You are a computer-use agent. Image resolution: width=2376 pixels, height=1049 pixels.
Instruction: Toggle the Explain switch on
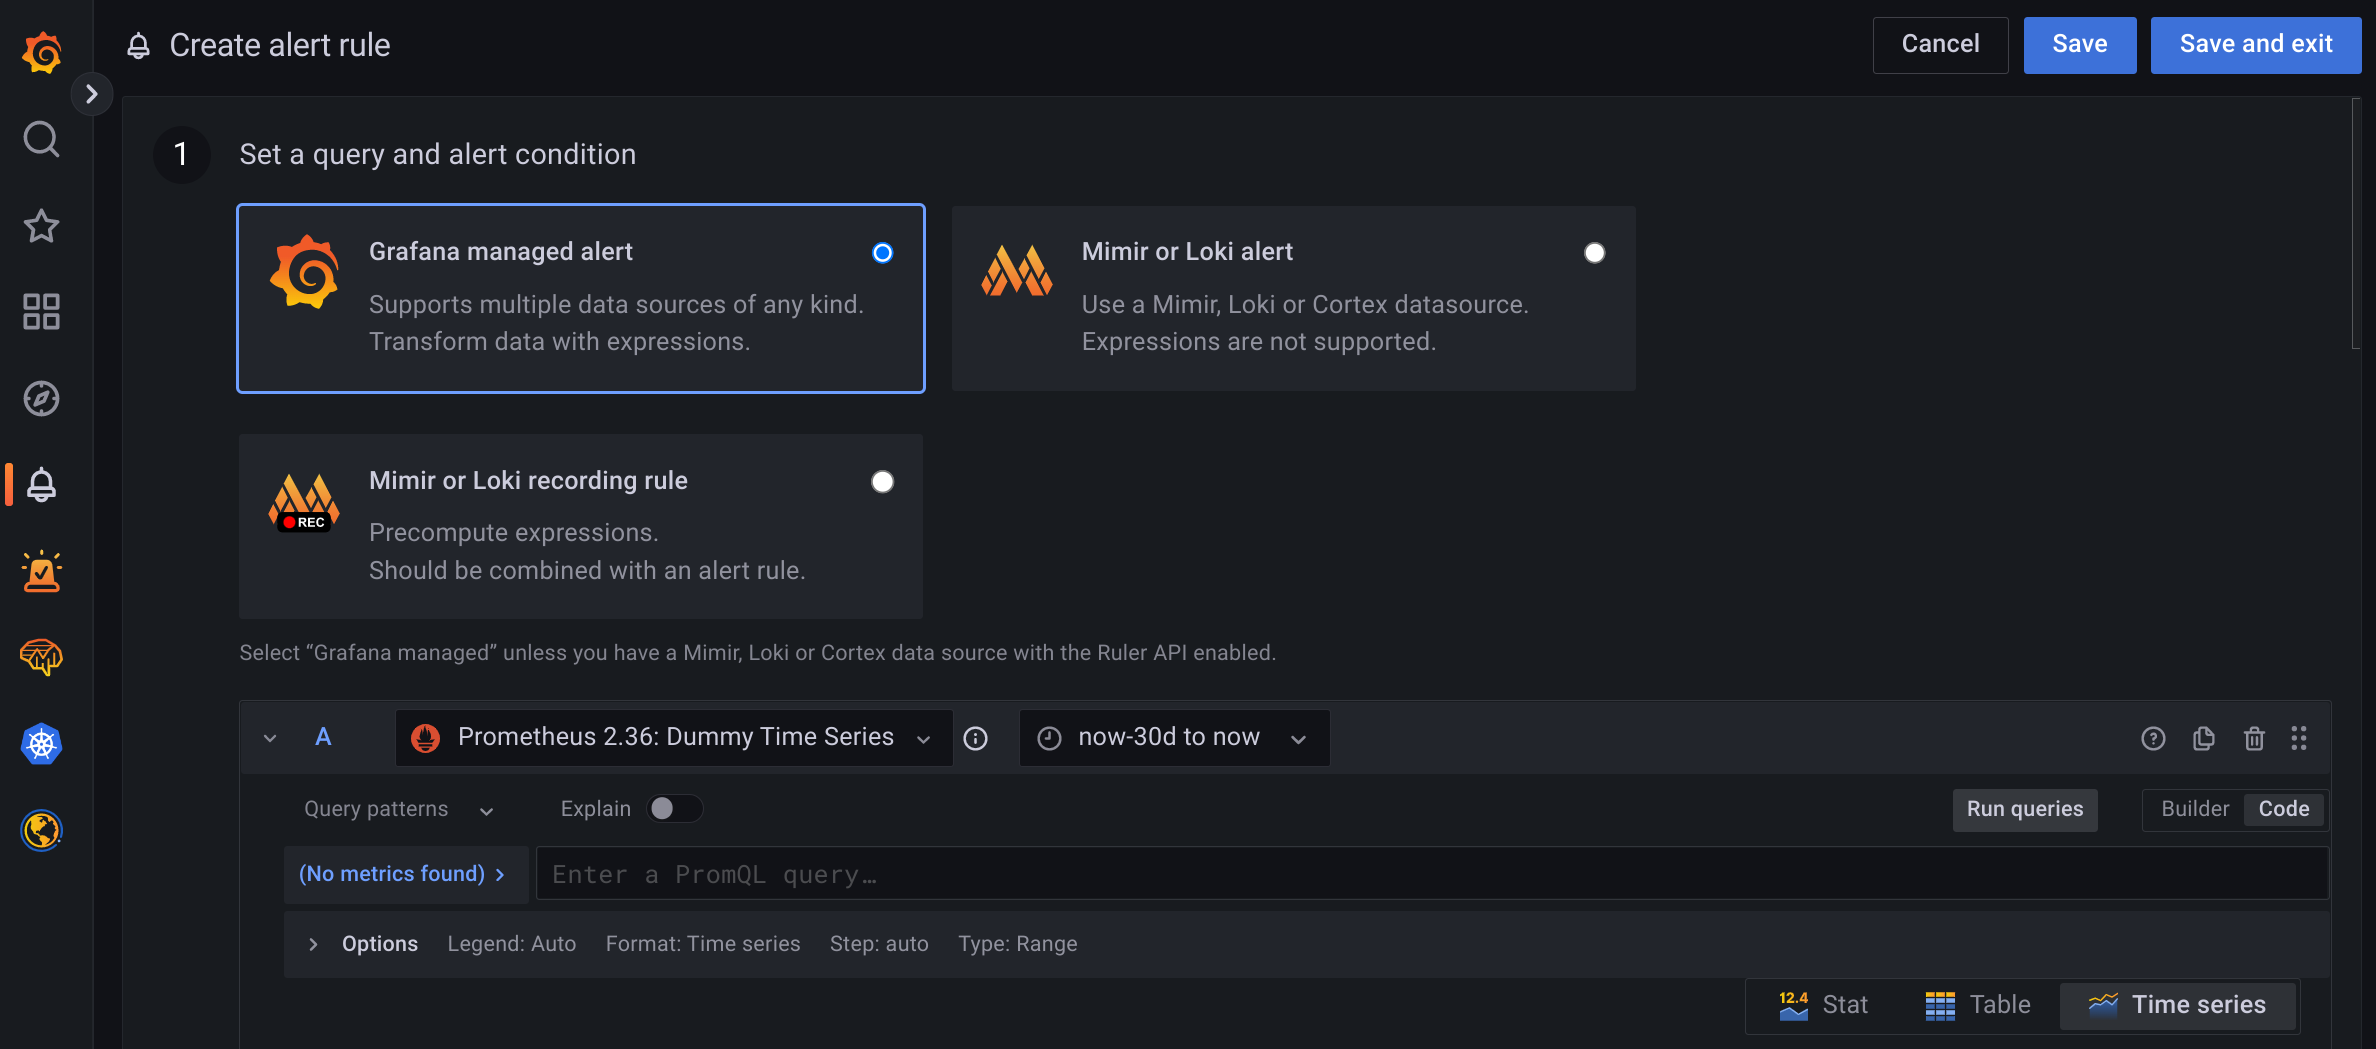click(x=674, y=809)
